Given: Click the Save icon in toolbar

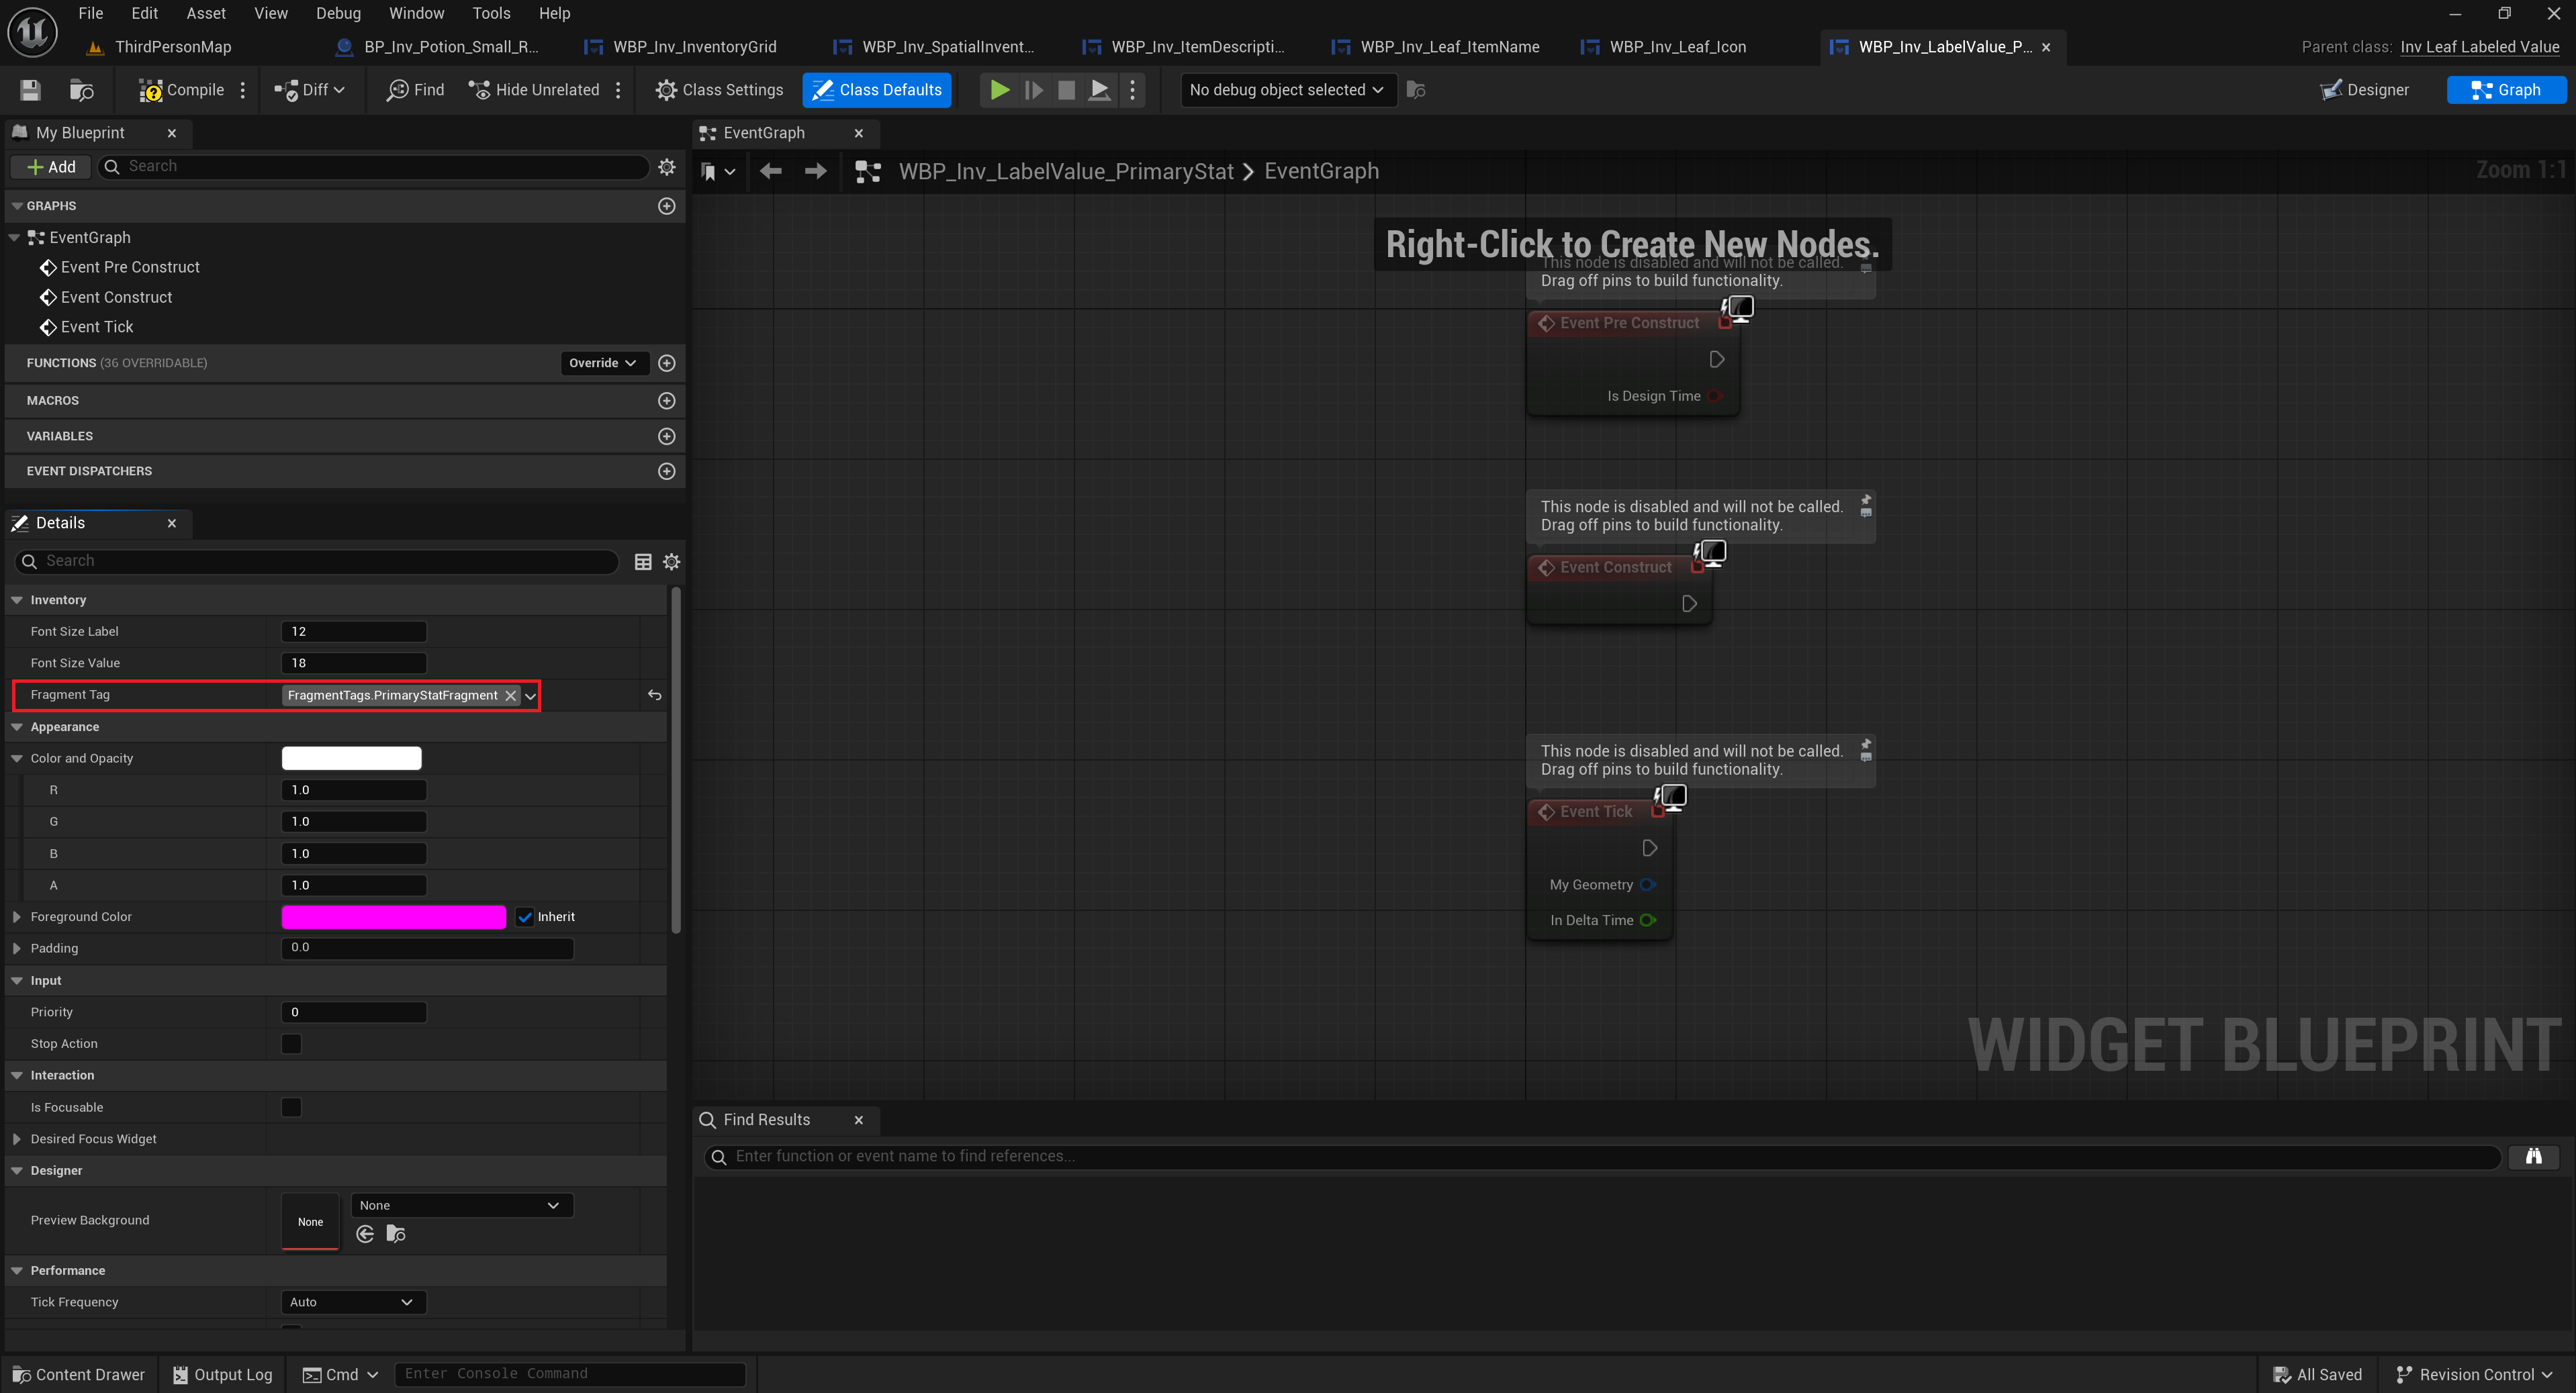Looking at the screenshot, I should point(30,90).
